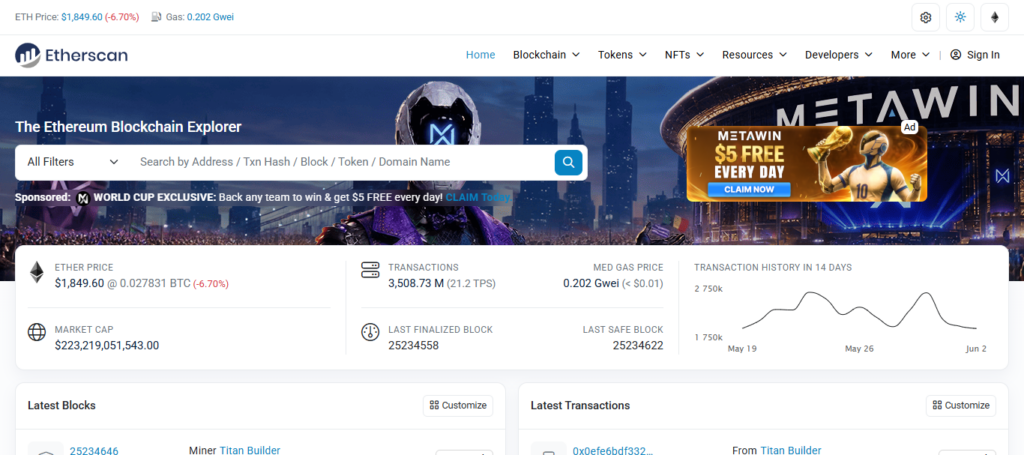The width and height of the screenshot is (1024, 455).
Task: Click the WORLD CUP EXCLUSIVE sponsored text
Action: [x=154, y=197]
